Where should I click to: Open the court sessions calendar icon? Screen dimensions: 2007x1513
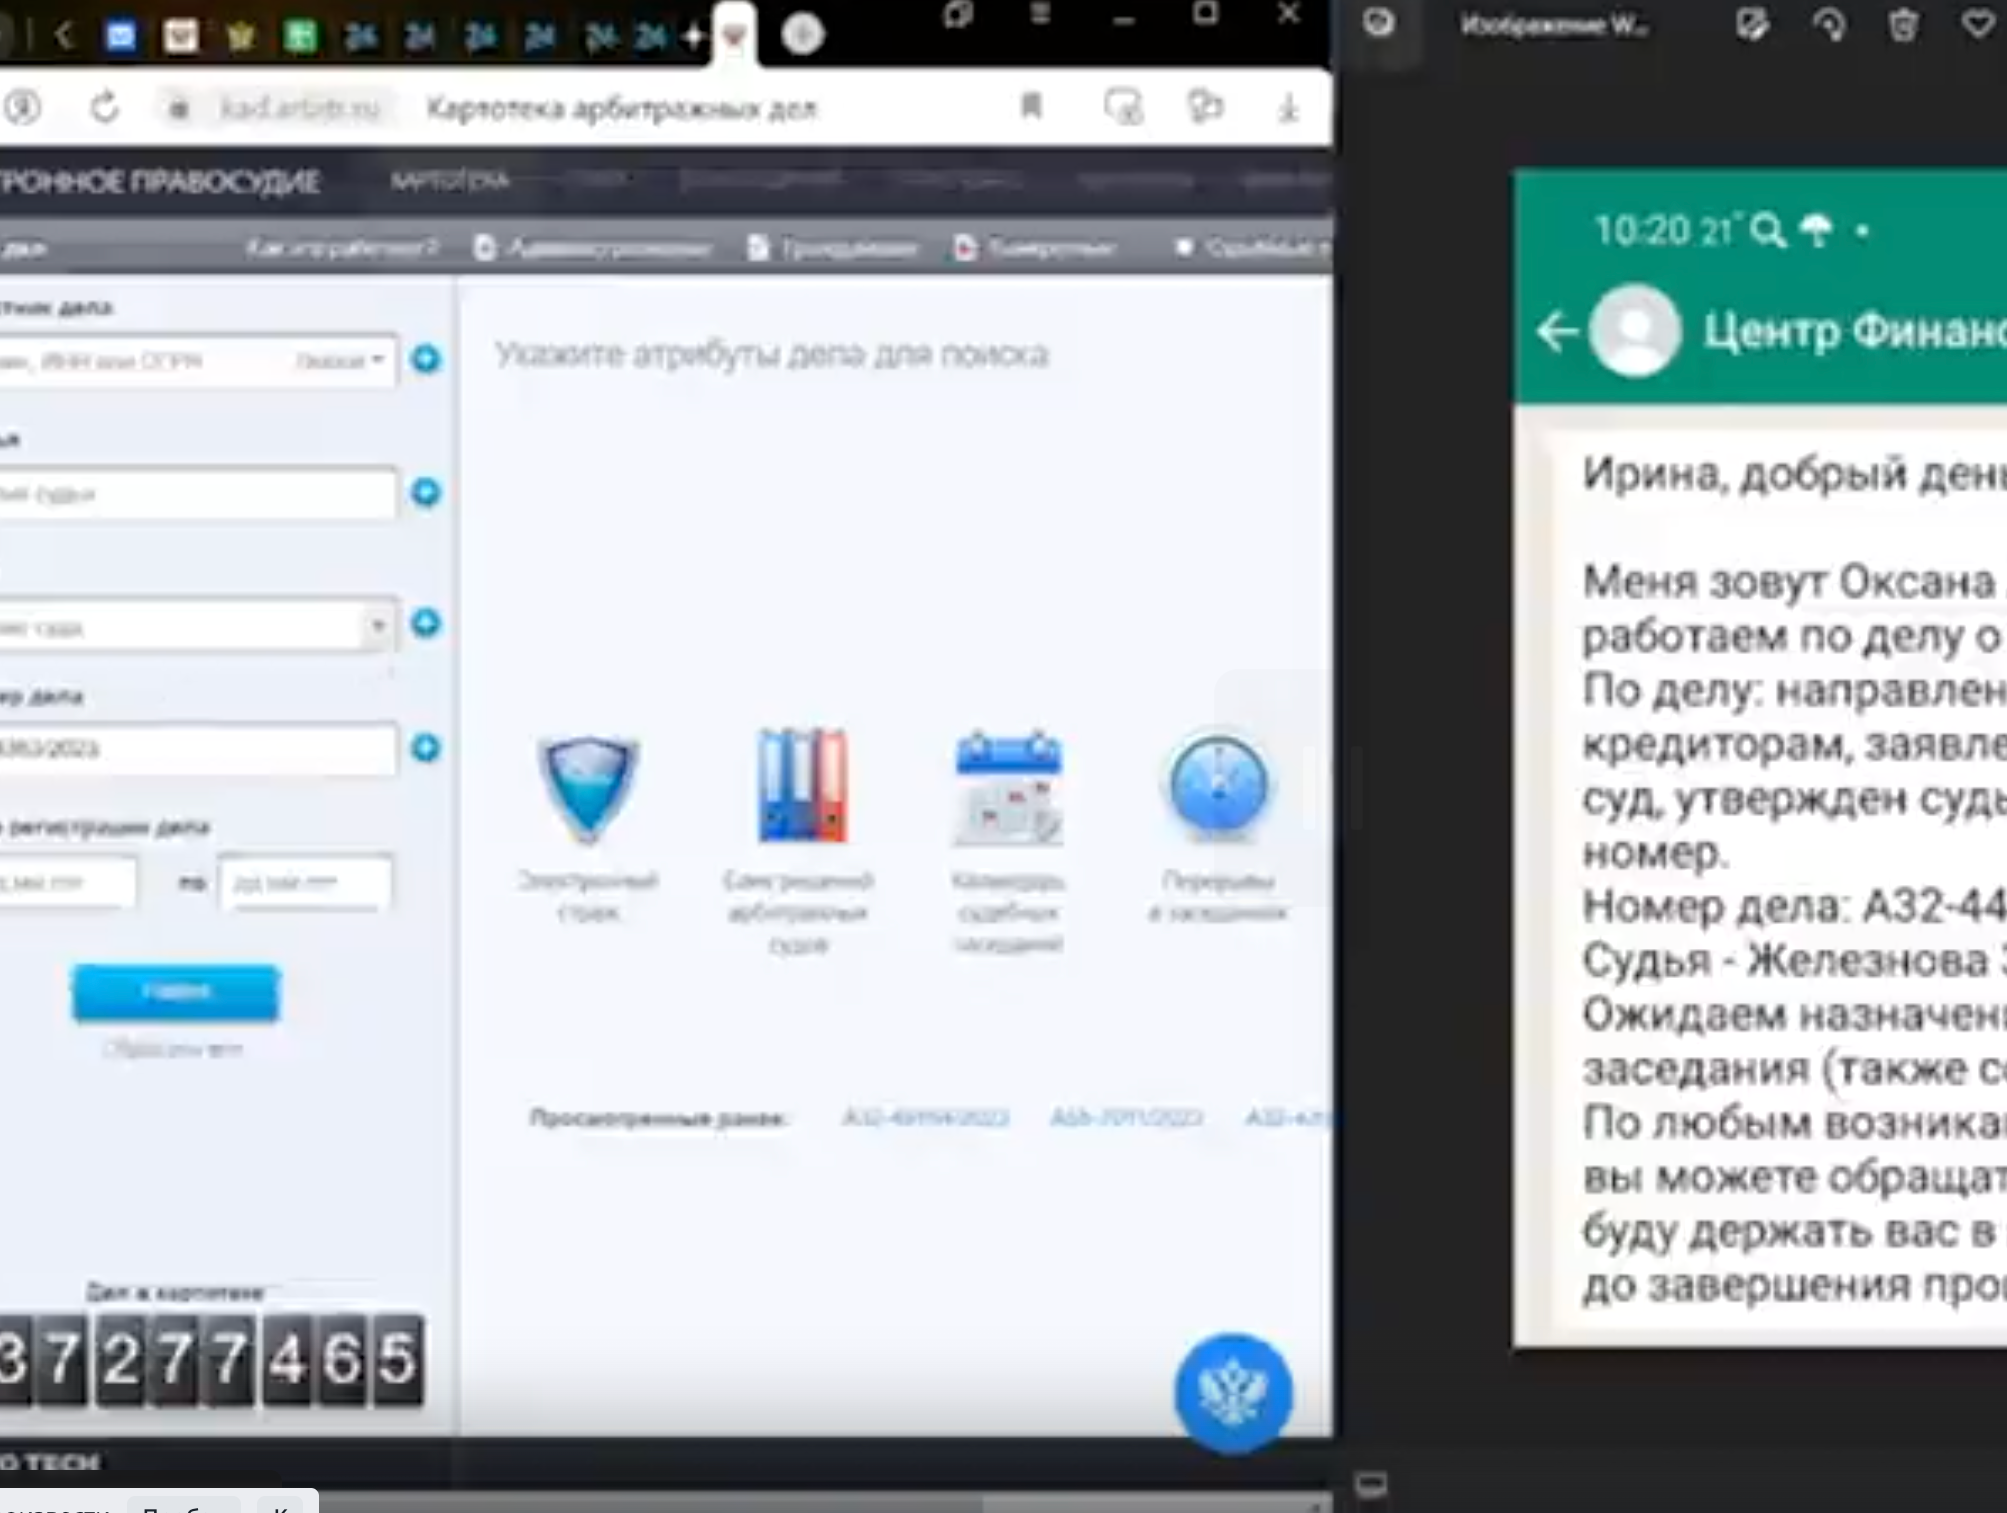(x=1007, y=790)
